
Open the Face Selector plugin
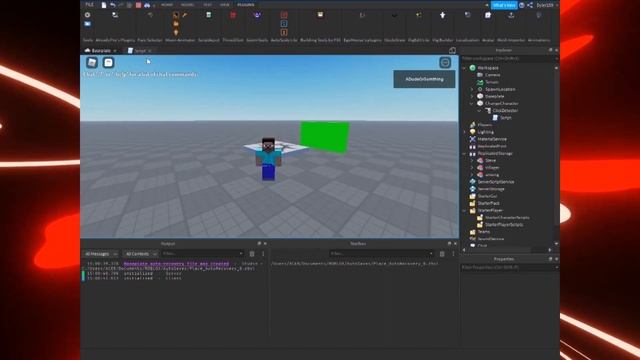pyautogui.click(x=150, y=15)
